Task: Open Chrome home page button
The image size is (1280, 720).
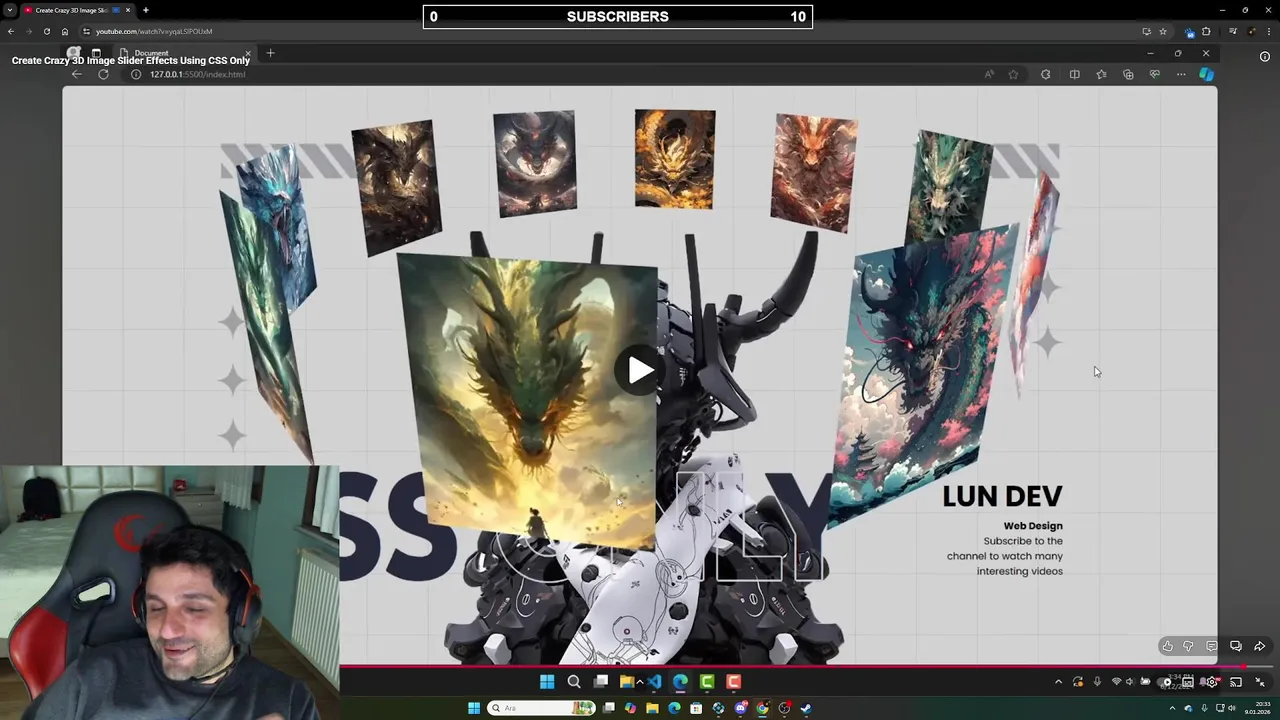Action: point(64,31)
